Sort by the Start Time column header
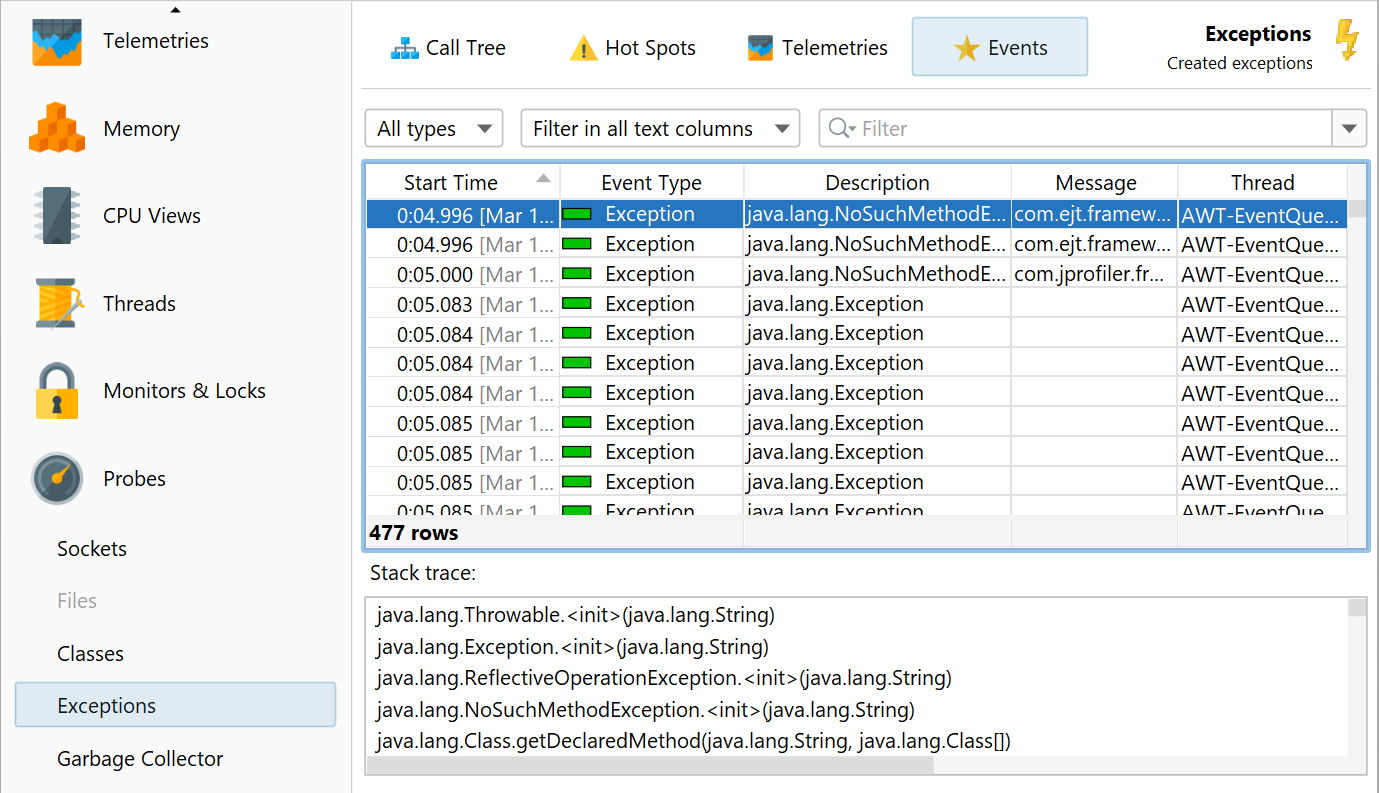Image resolution: width=1379 pixels, height=793 pixels. [x=451, y=183]
